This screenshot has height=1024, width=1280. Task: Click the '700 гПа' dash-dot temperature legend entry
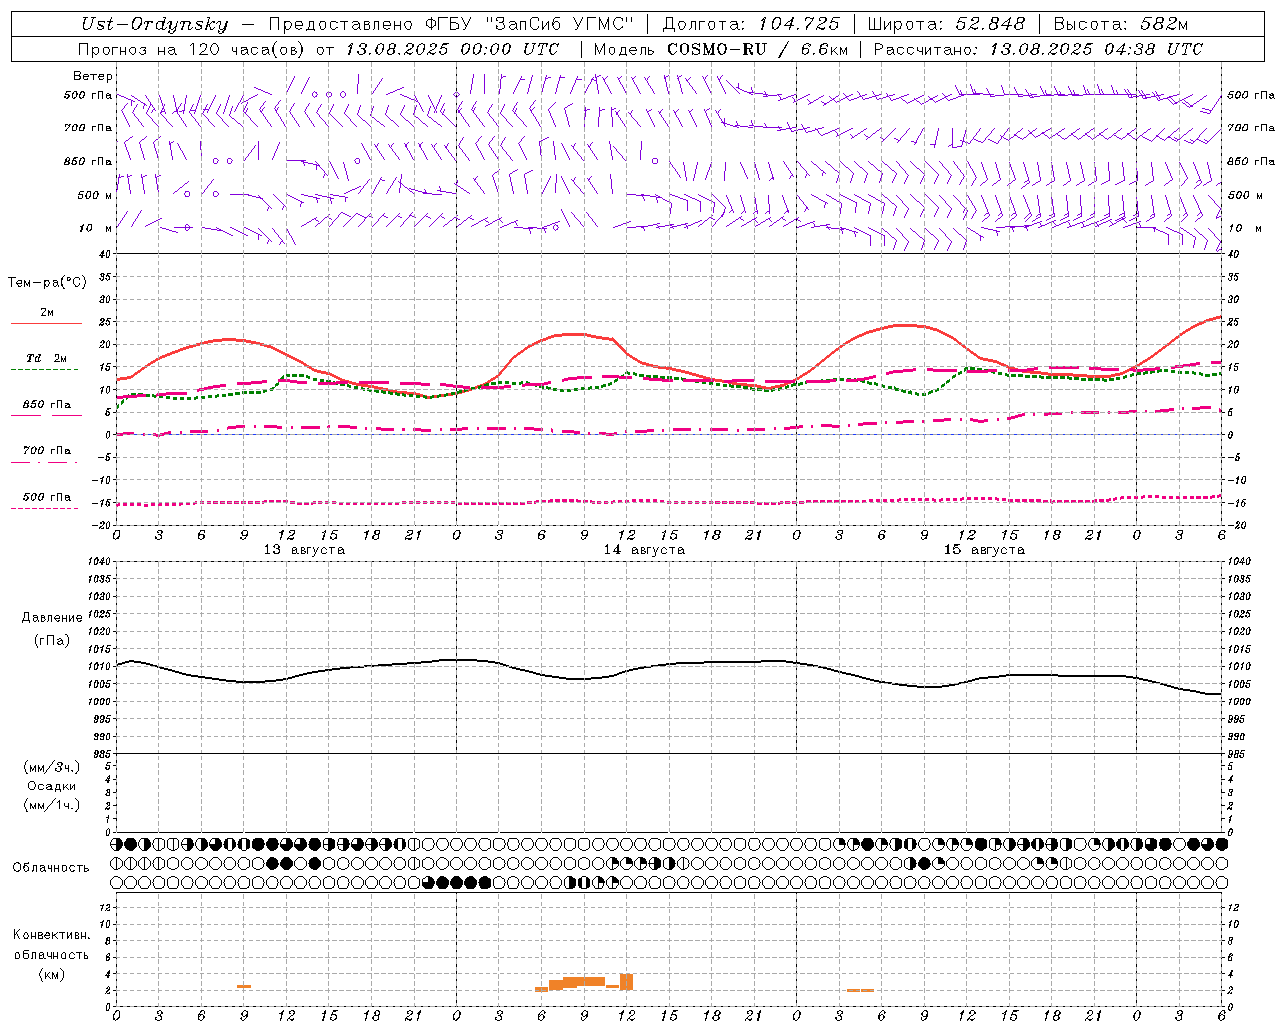(46, 454)
